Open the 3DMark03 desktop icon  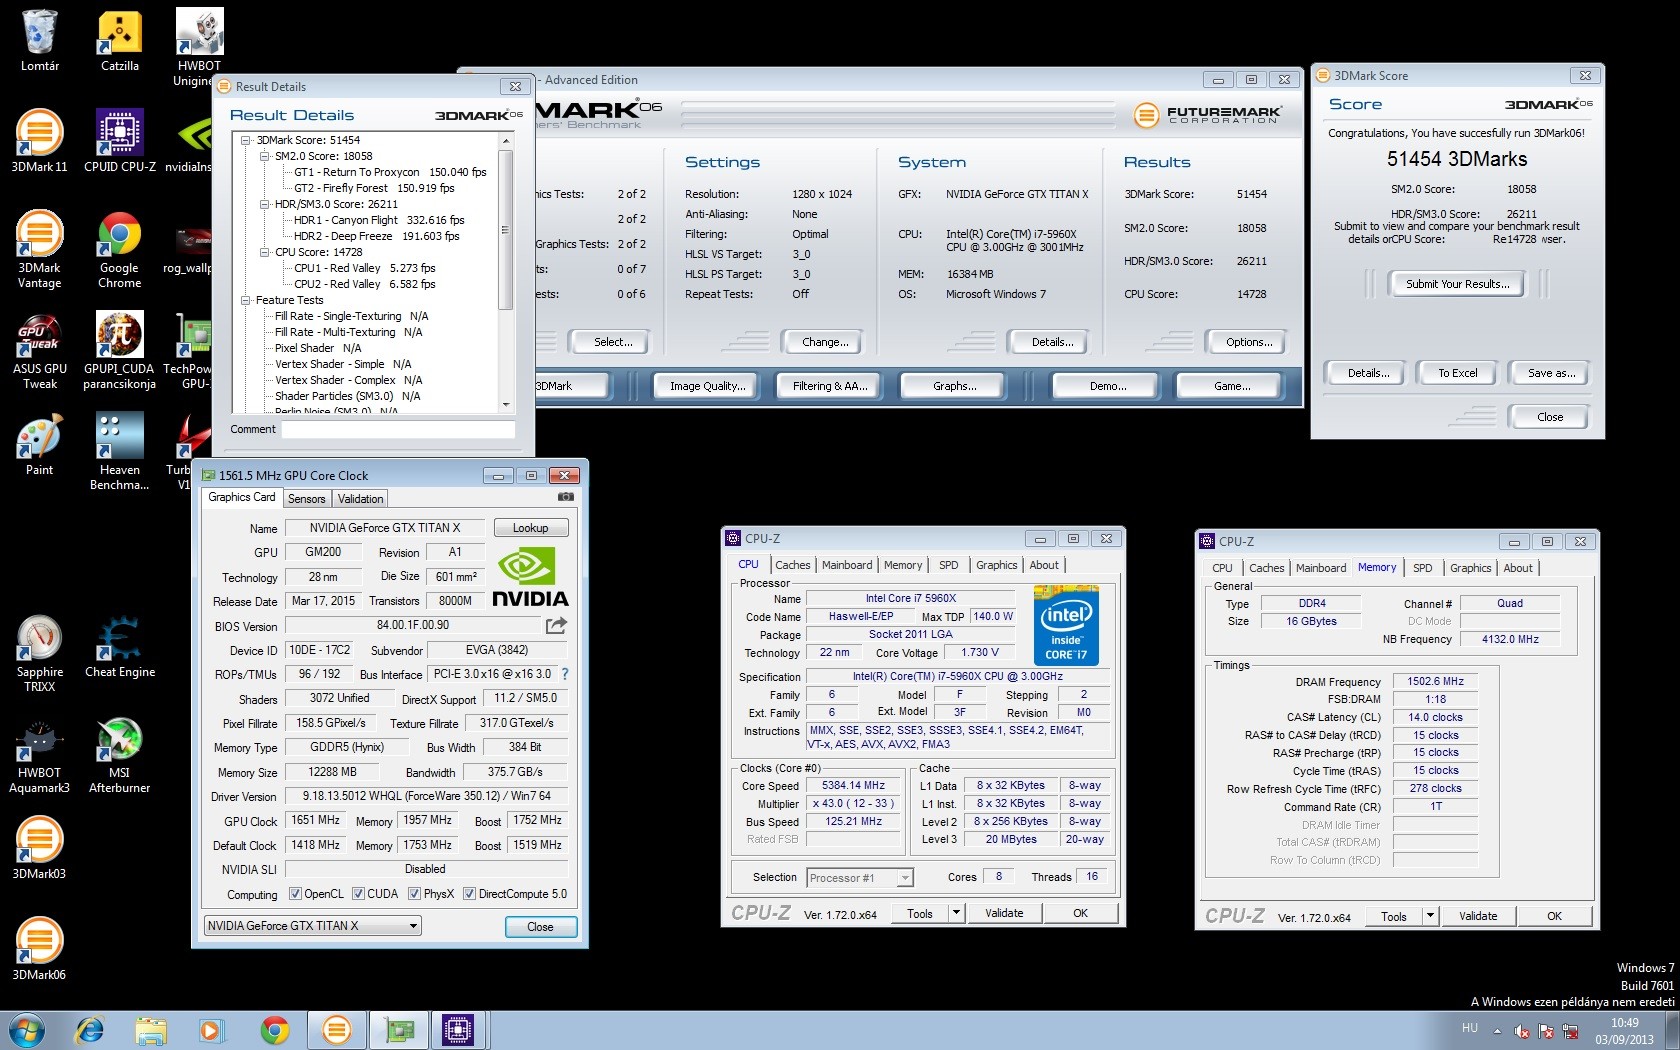[x=40, y=848]
